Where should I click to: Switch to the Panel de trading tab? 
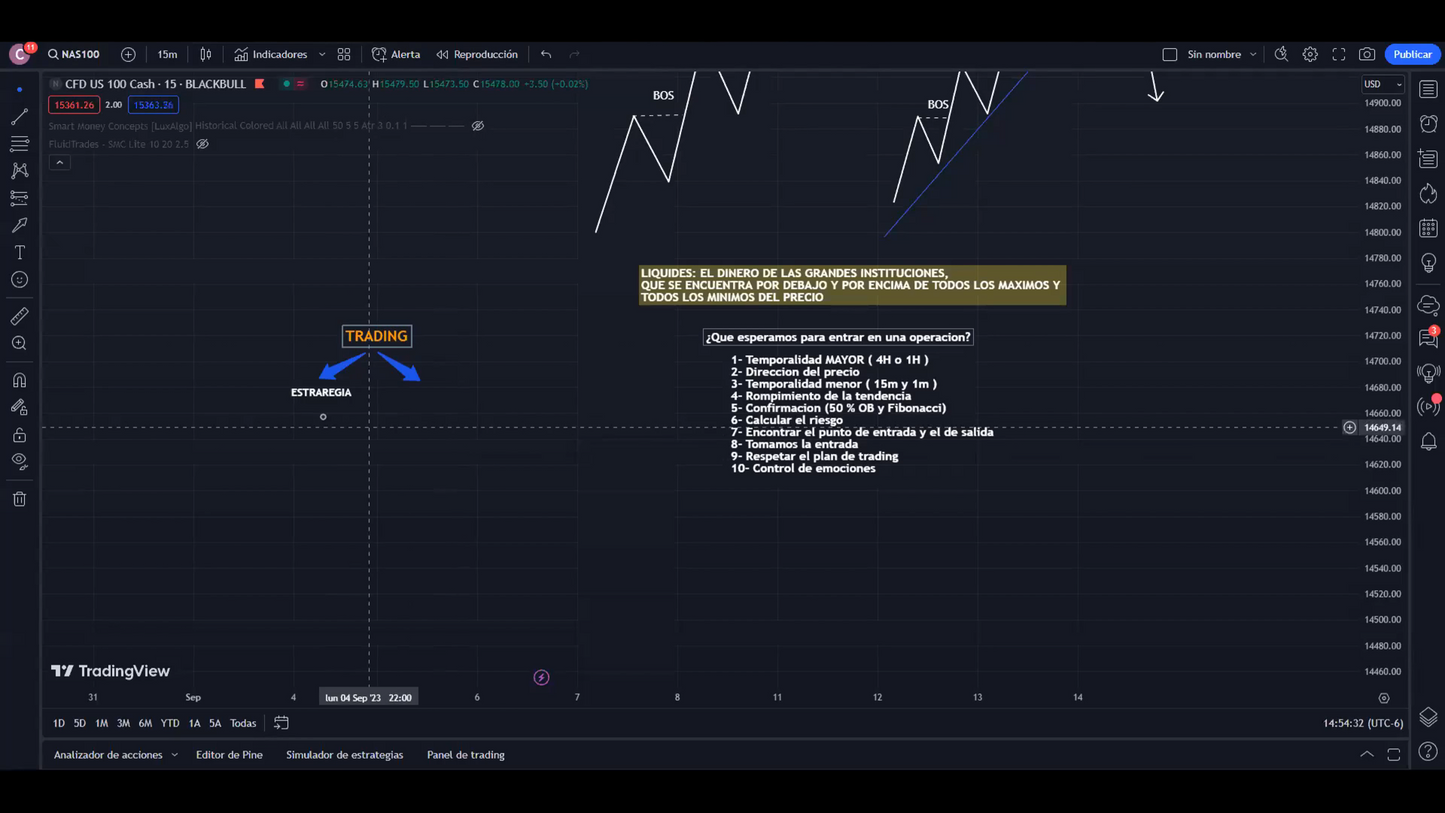click(x=465, y=755)
